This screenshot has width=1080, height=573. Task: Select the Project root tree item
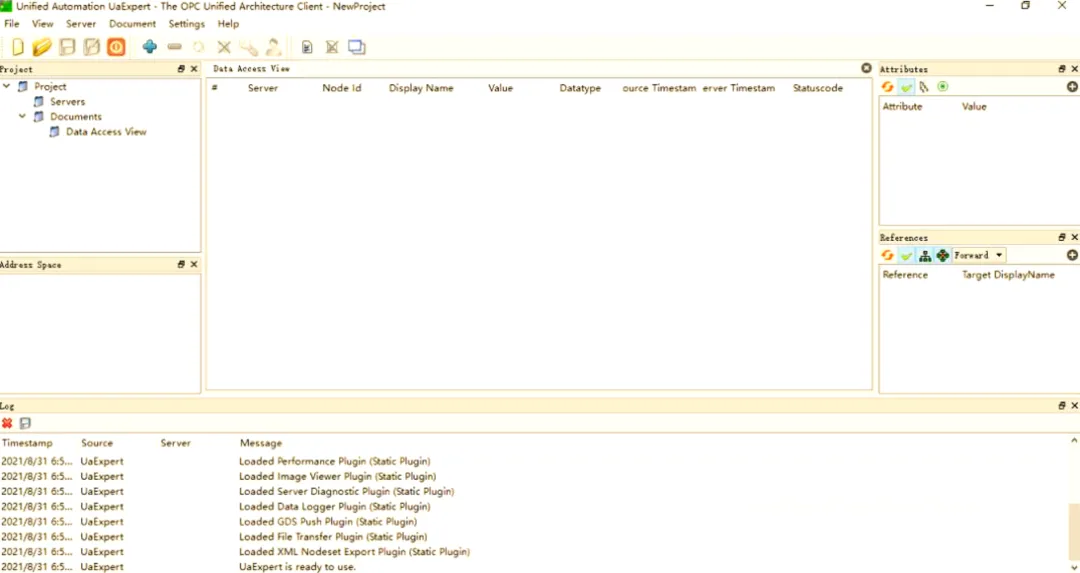click(x=50, y=86)
